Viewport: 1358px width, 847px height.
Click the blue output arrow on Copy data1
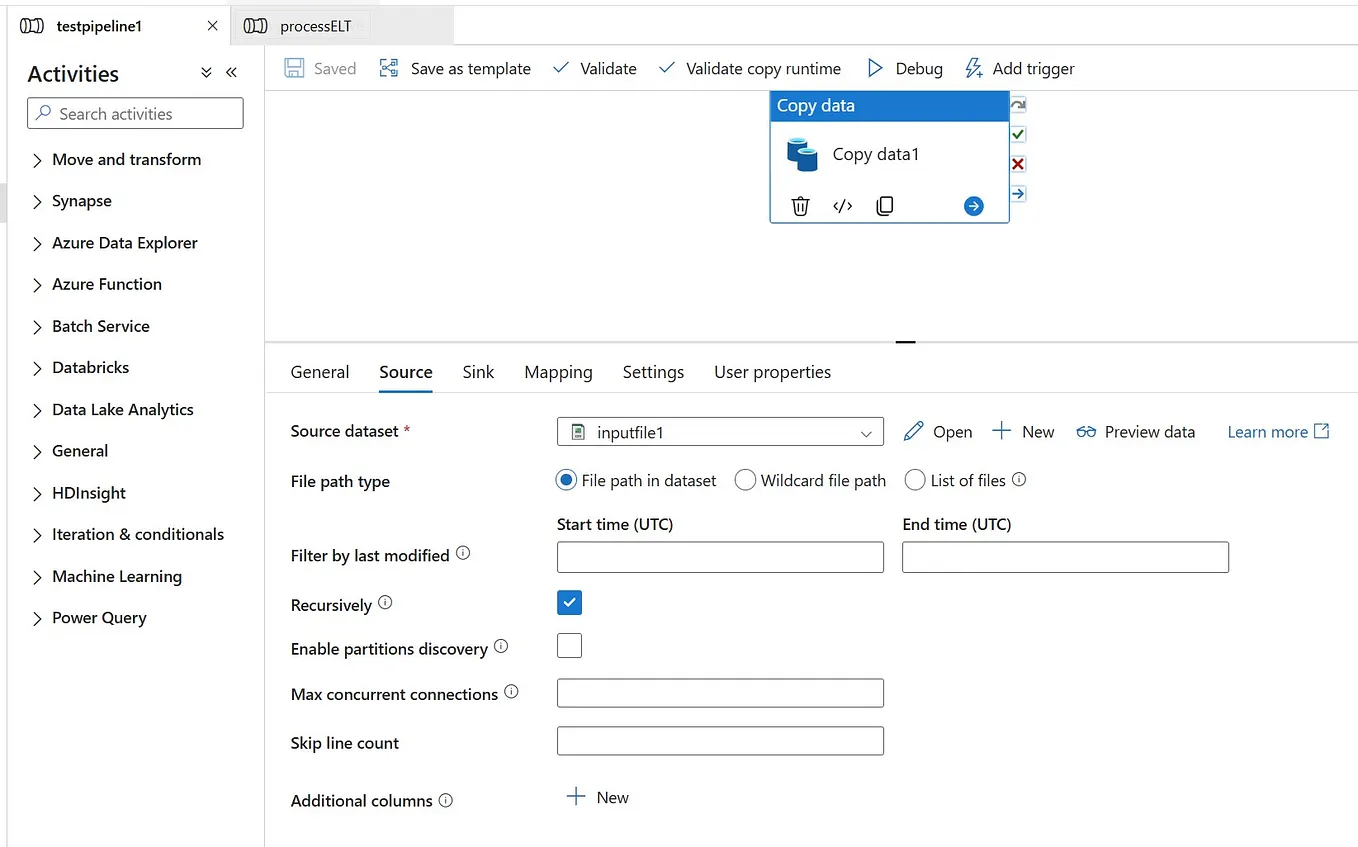[972, 205]
